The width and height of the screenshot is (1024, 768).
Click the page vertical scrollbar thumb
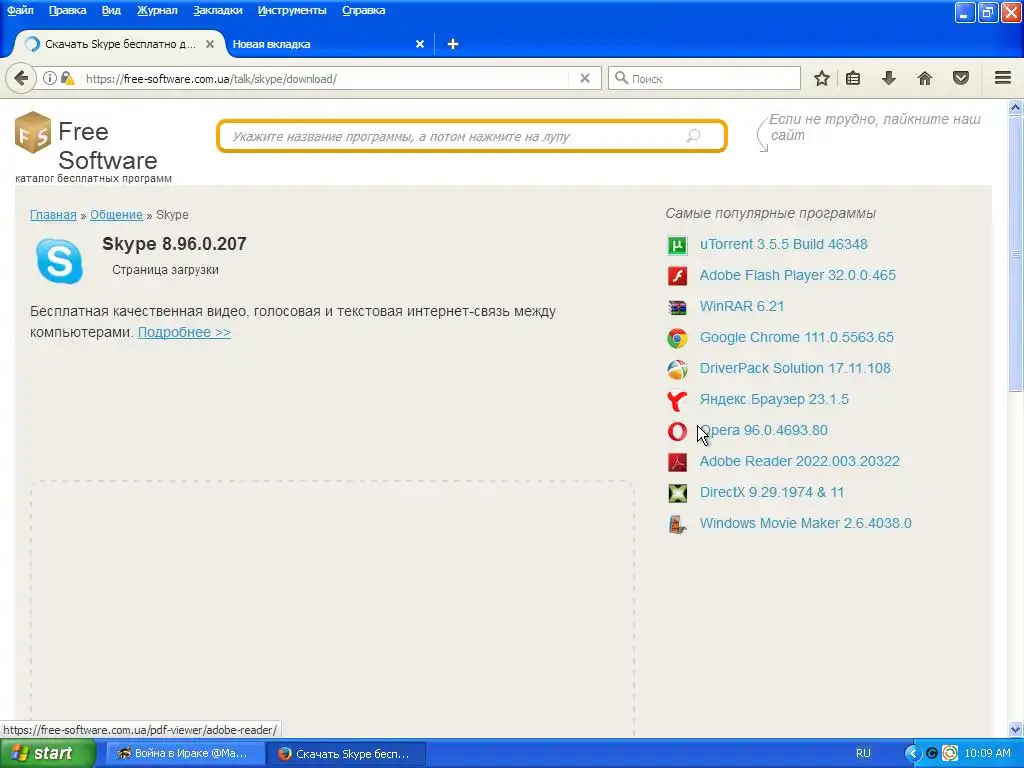tap(1015, 254)
